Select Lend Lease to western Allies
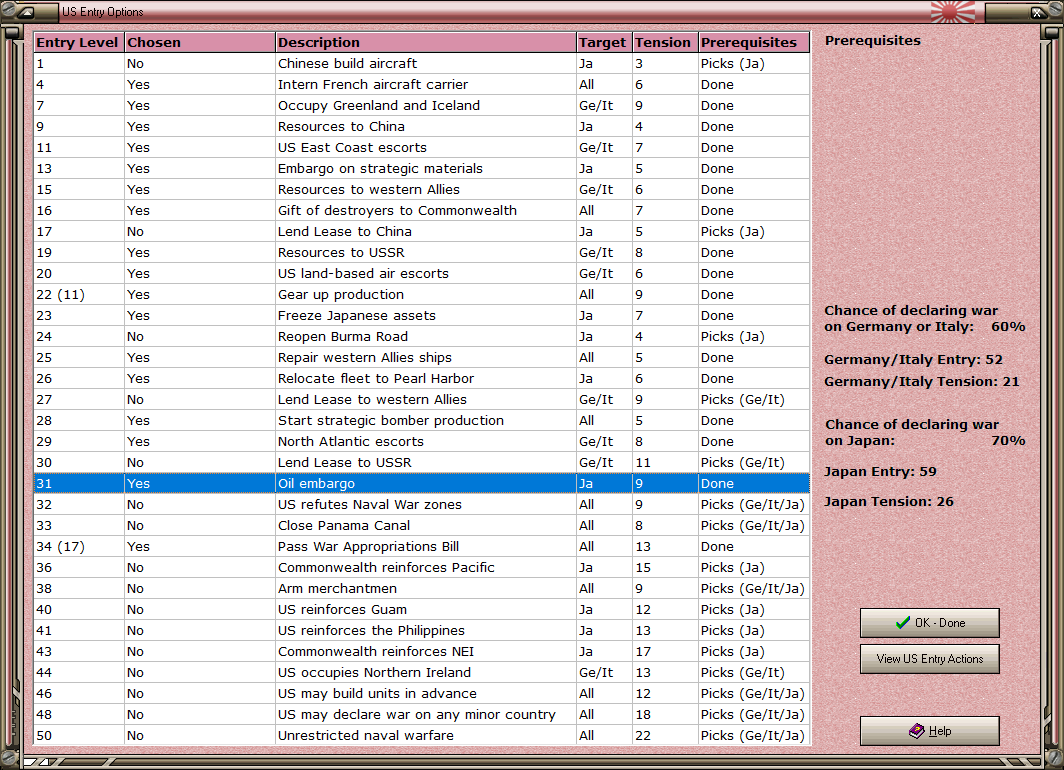This screenshot has height=770, width=1064. pos(421,400)
